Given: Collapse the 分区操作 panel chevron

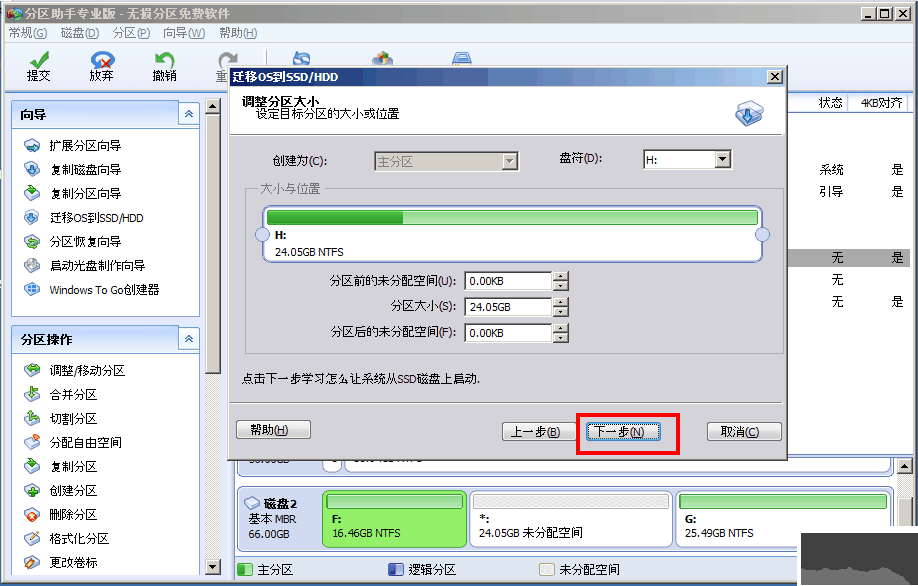Looking at the screenshot, I should pyautogui.click(x=189, y=339).
